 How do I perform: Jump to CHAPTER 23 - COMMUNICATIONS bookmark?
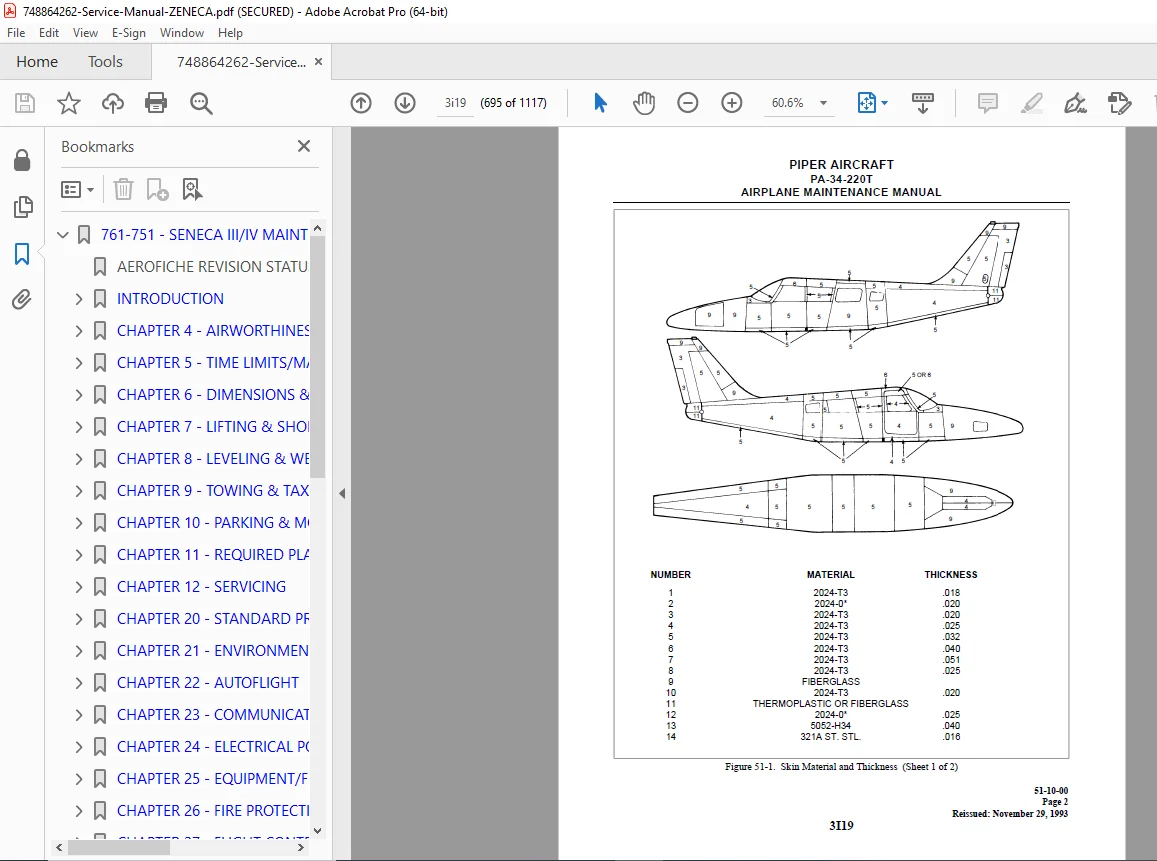click(x=213, y=715)
